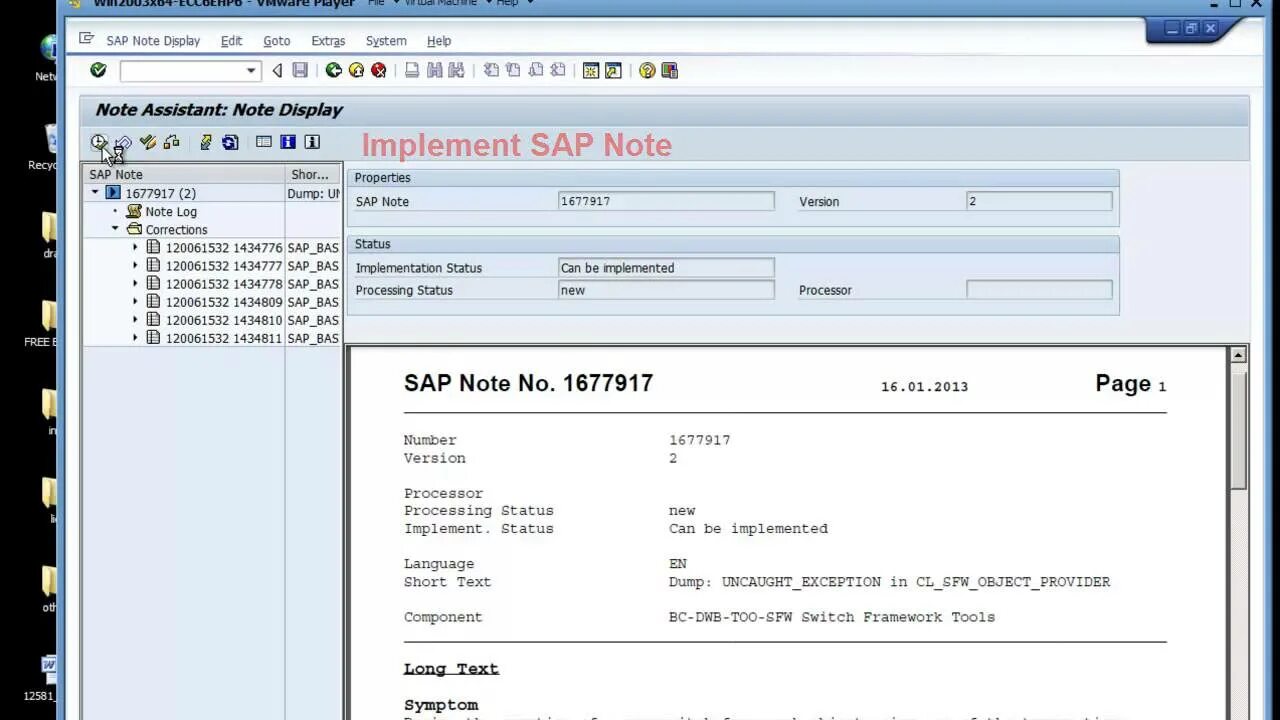Click the Assign Processor hierarchy icon
This screenshot has height=720, width=1280.
point(171,142)
